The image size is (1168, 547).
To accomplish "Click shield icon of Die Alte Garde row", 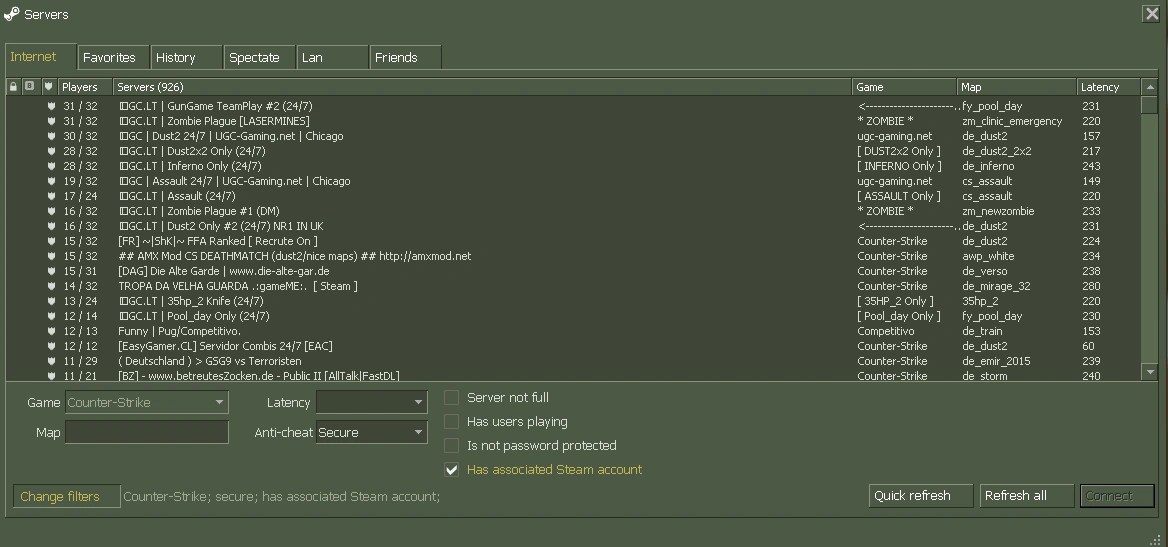I will click(51, 271).
